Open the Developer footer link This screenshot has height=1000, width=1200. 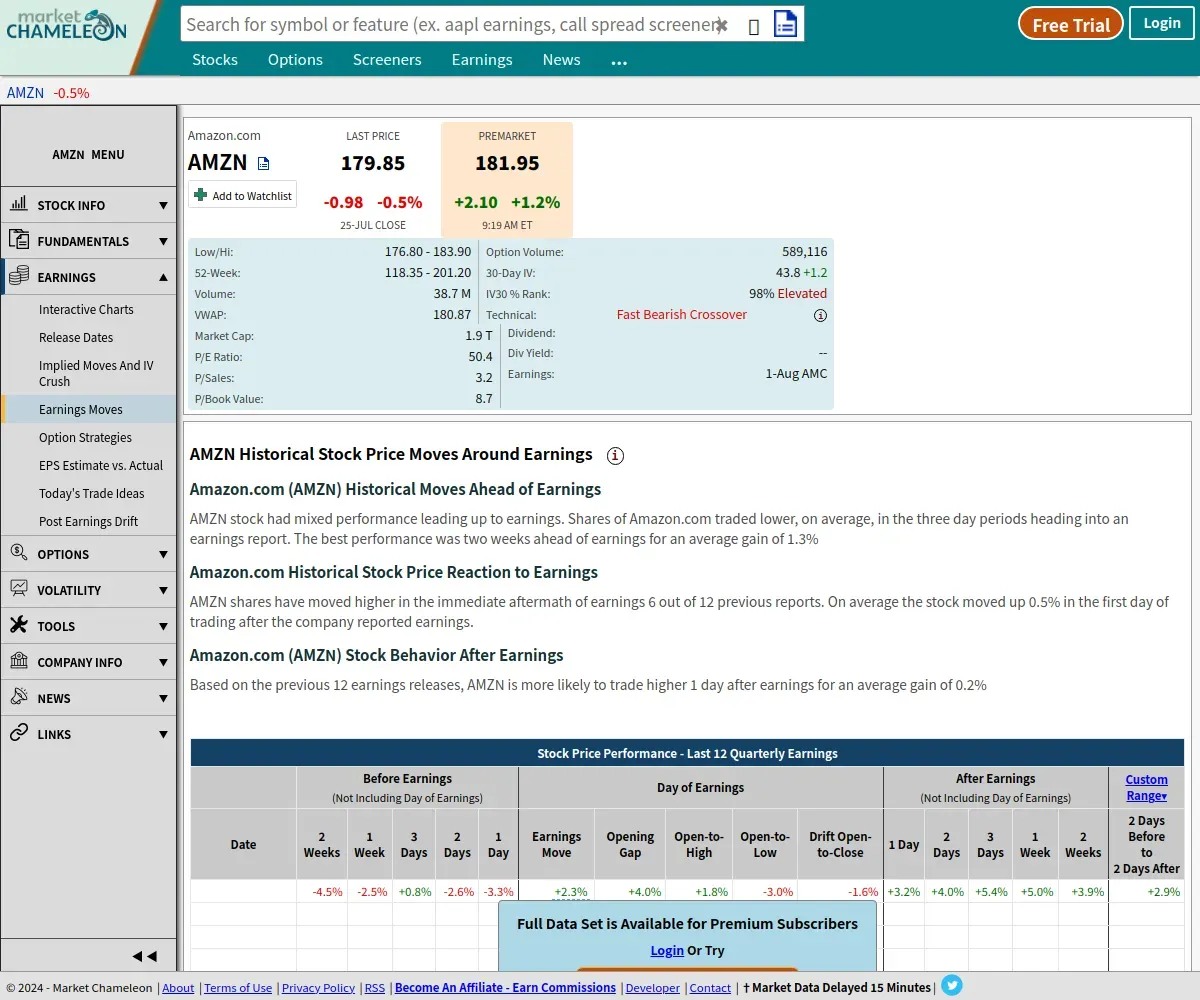652,988
